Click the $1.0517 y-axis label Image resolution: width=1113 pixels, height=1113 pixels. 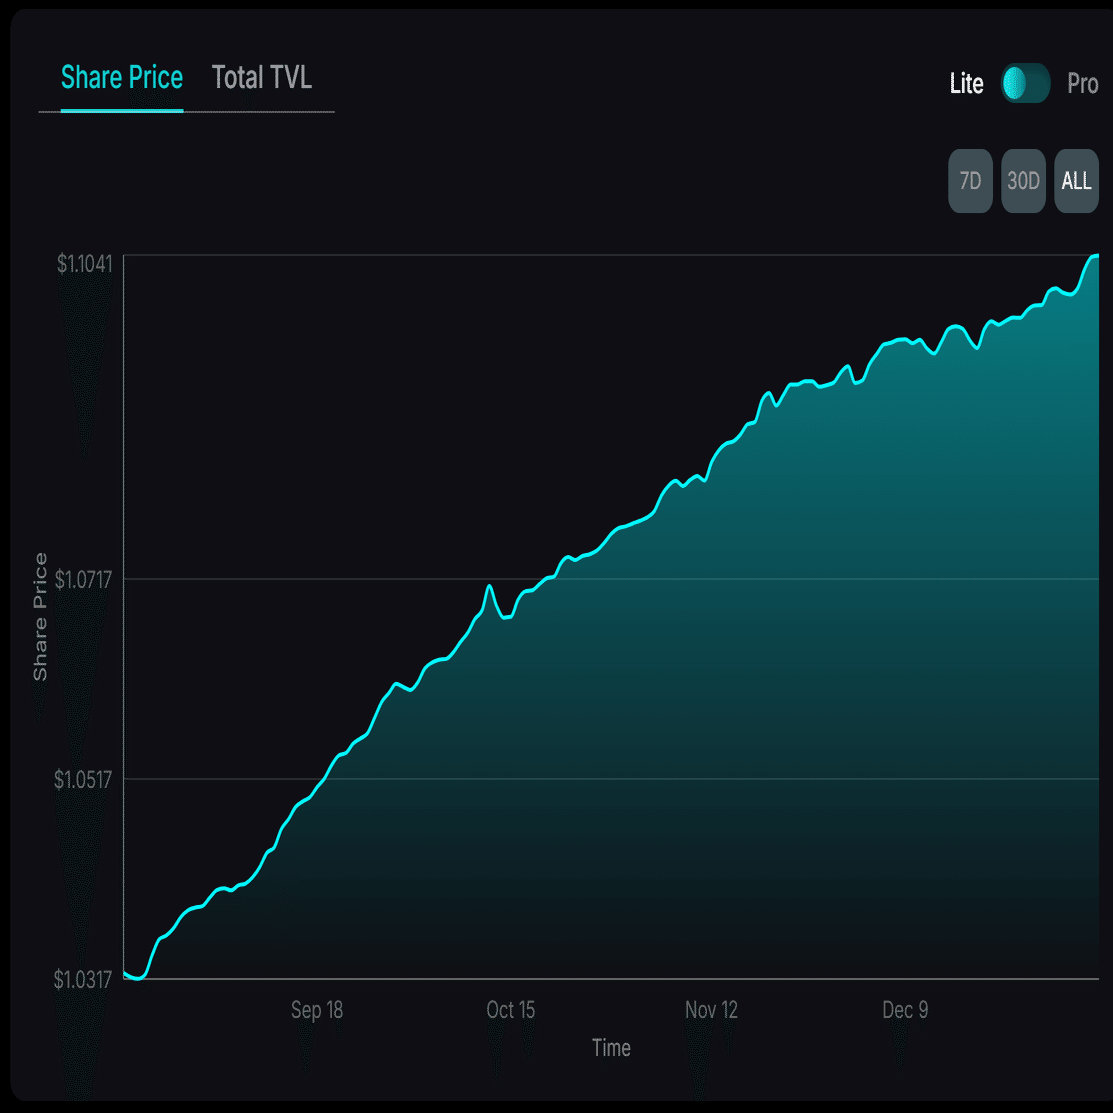coord(84,779)
